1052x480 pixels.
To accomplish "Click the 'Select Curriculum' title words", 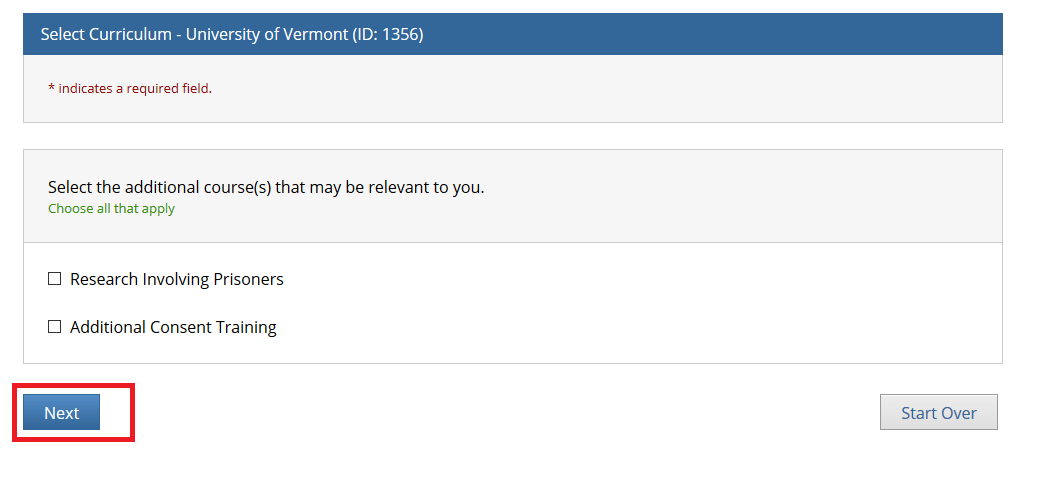I will pyautogui.click(x=106, y=34).
